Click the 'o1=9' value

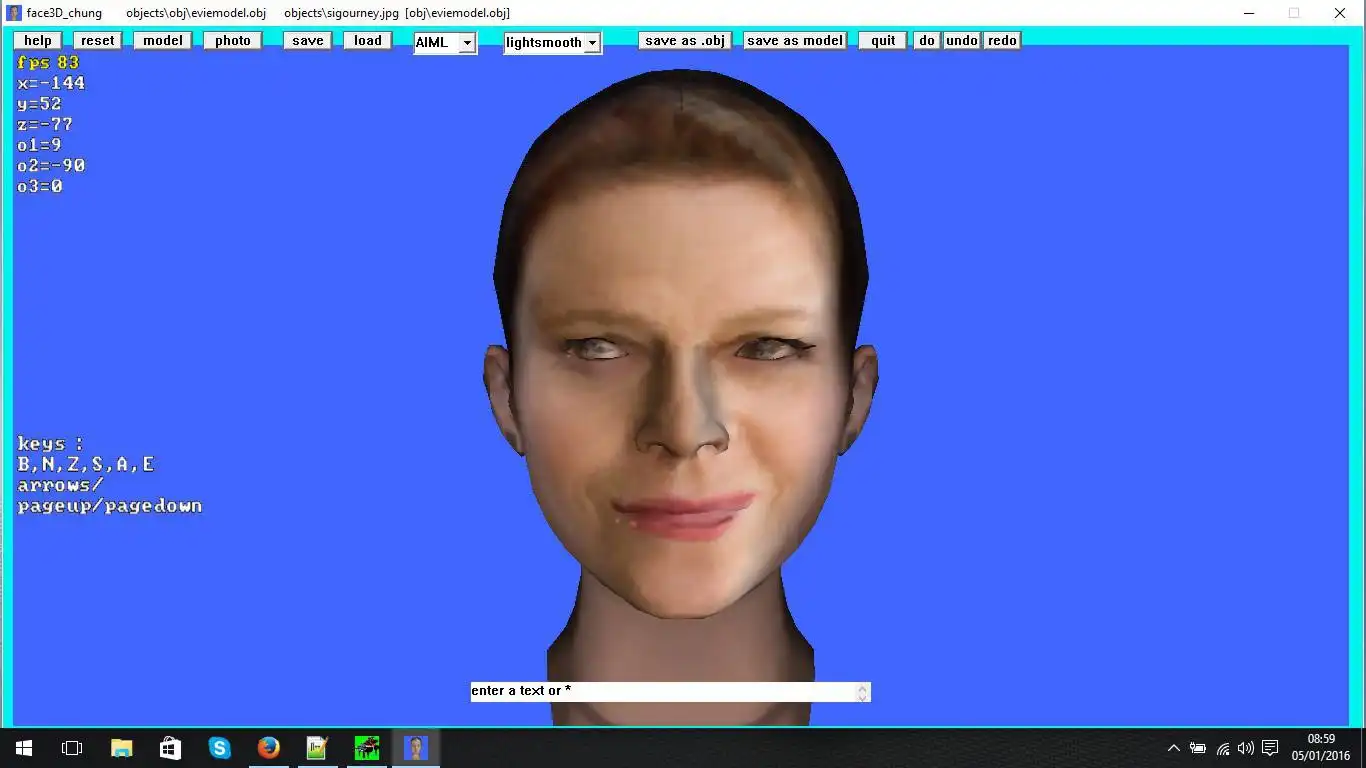click(x=39, y=145)
